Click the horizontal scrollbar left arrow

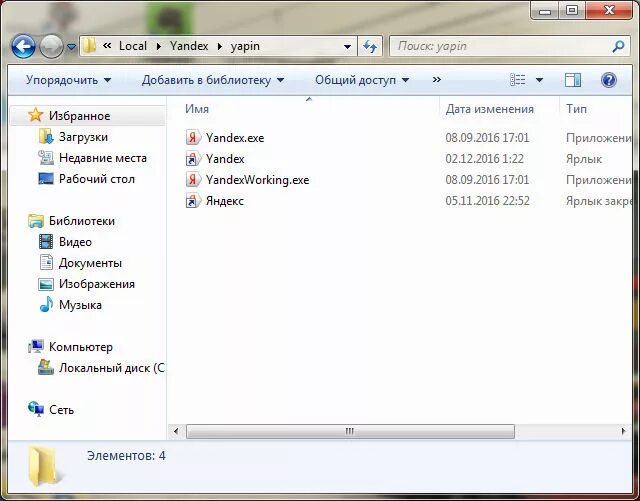(x=176, y=431)
